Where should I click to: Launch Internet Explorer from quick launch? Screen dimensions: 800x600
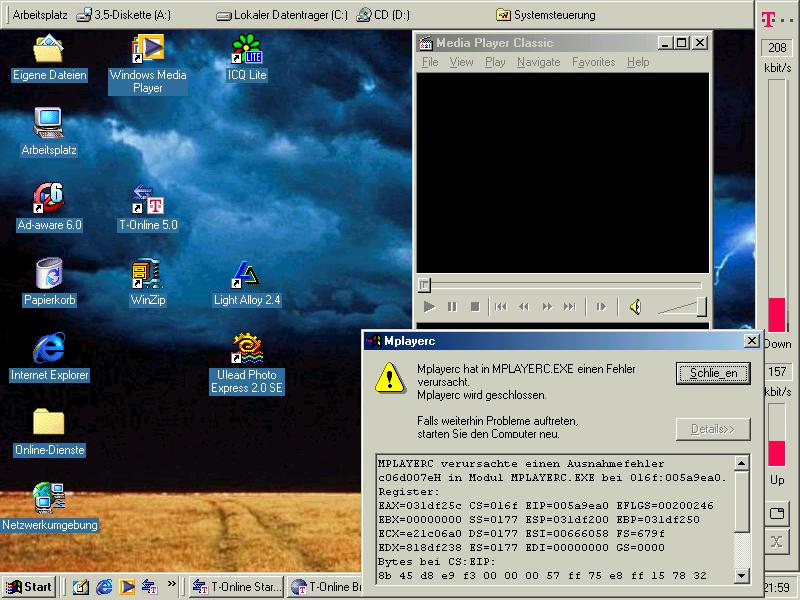point(104,587)
